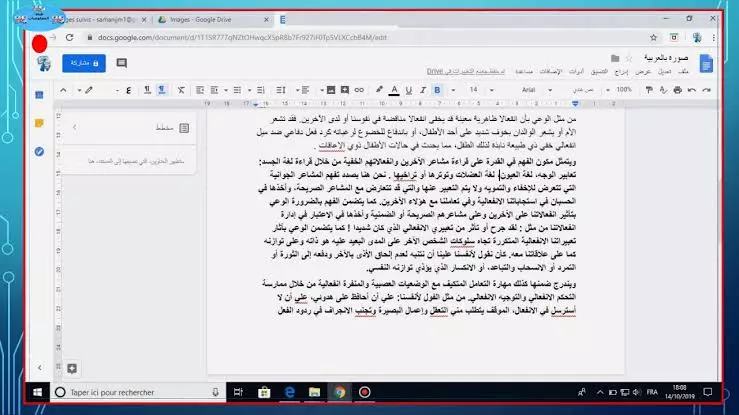Open the Calendar side panel icon
Image resolution: width=739 pixels, height=415 pixels.
pos(39,95)
